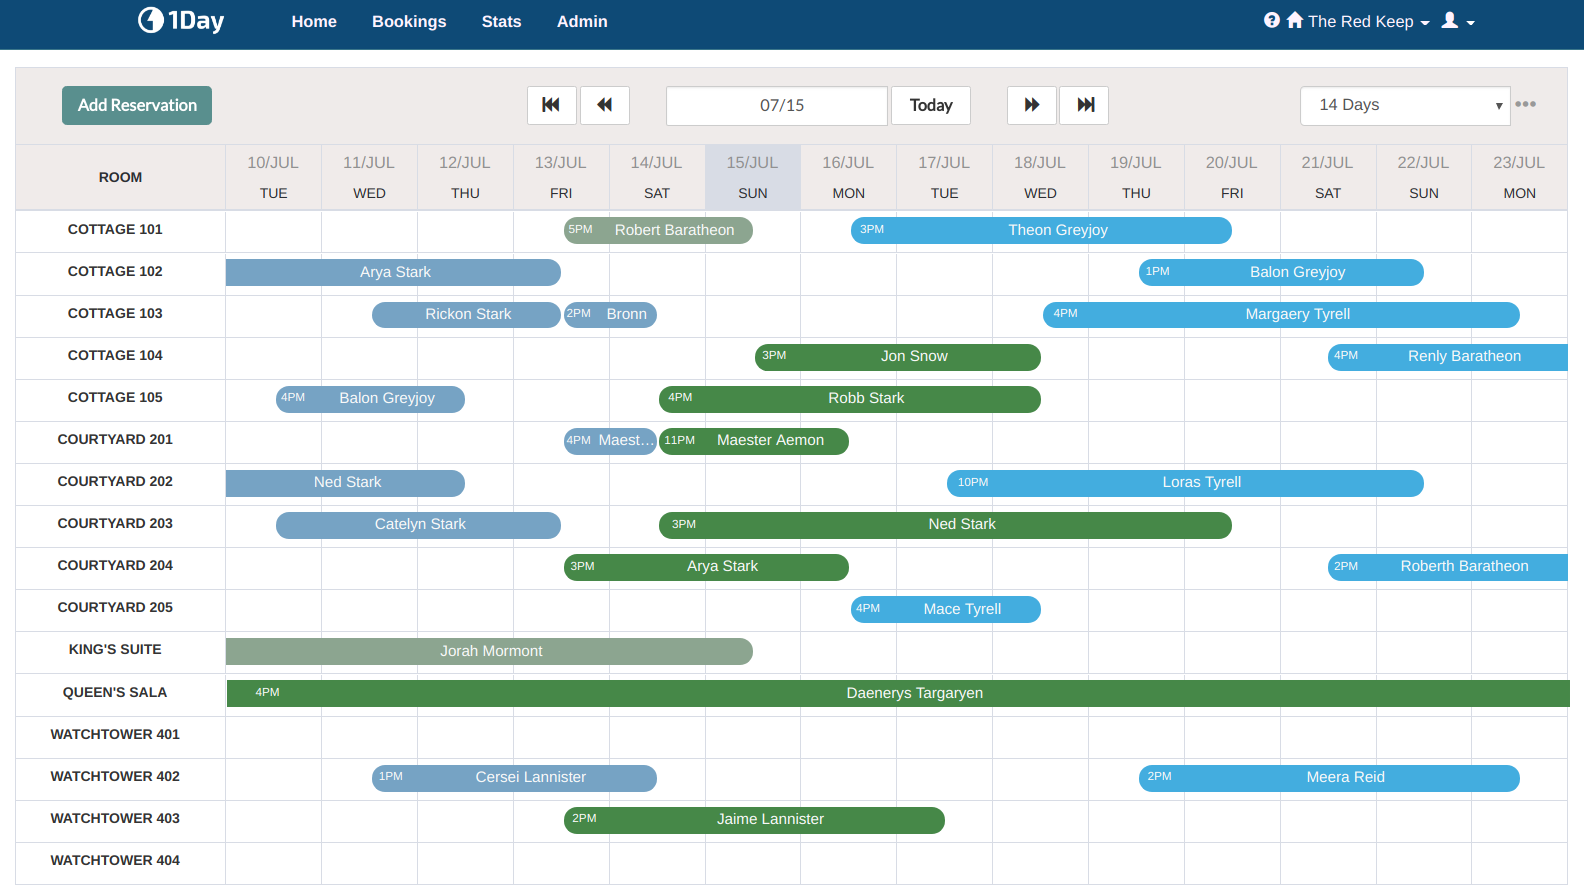Go back with the rewind arrows icon
The image size is (1584, 885).
pos(604,105)
